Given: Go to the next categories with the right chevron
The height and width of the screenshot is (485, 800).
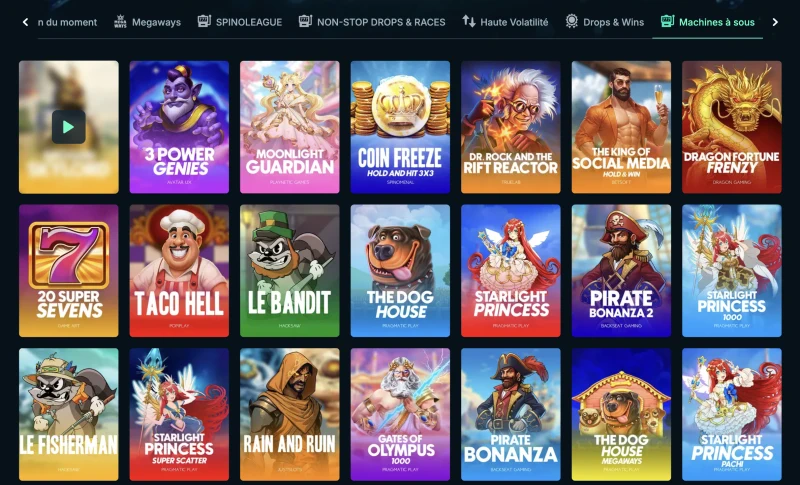Looking at the screenshot, I should [x=775, y=22].
